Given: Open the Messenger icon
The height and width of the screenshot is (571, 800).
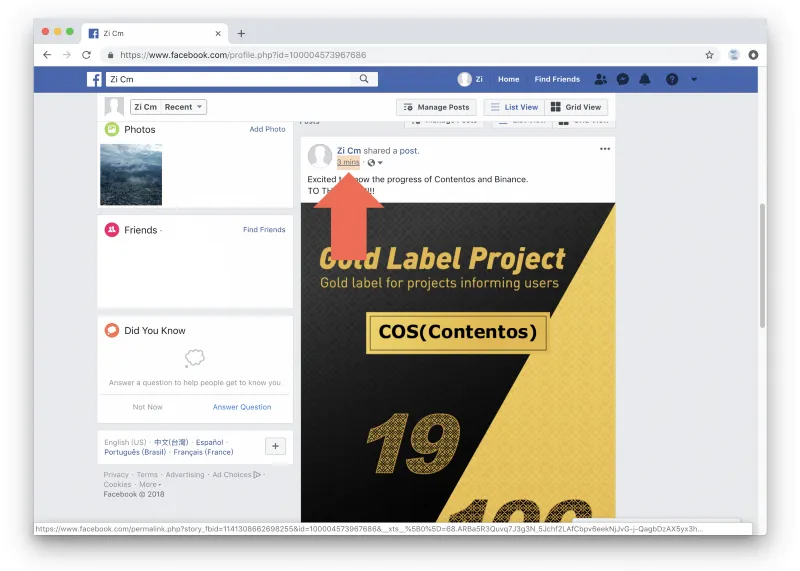Looking at the screenshot, I should (x=622, y=79).
